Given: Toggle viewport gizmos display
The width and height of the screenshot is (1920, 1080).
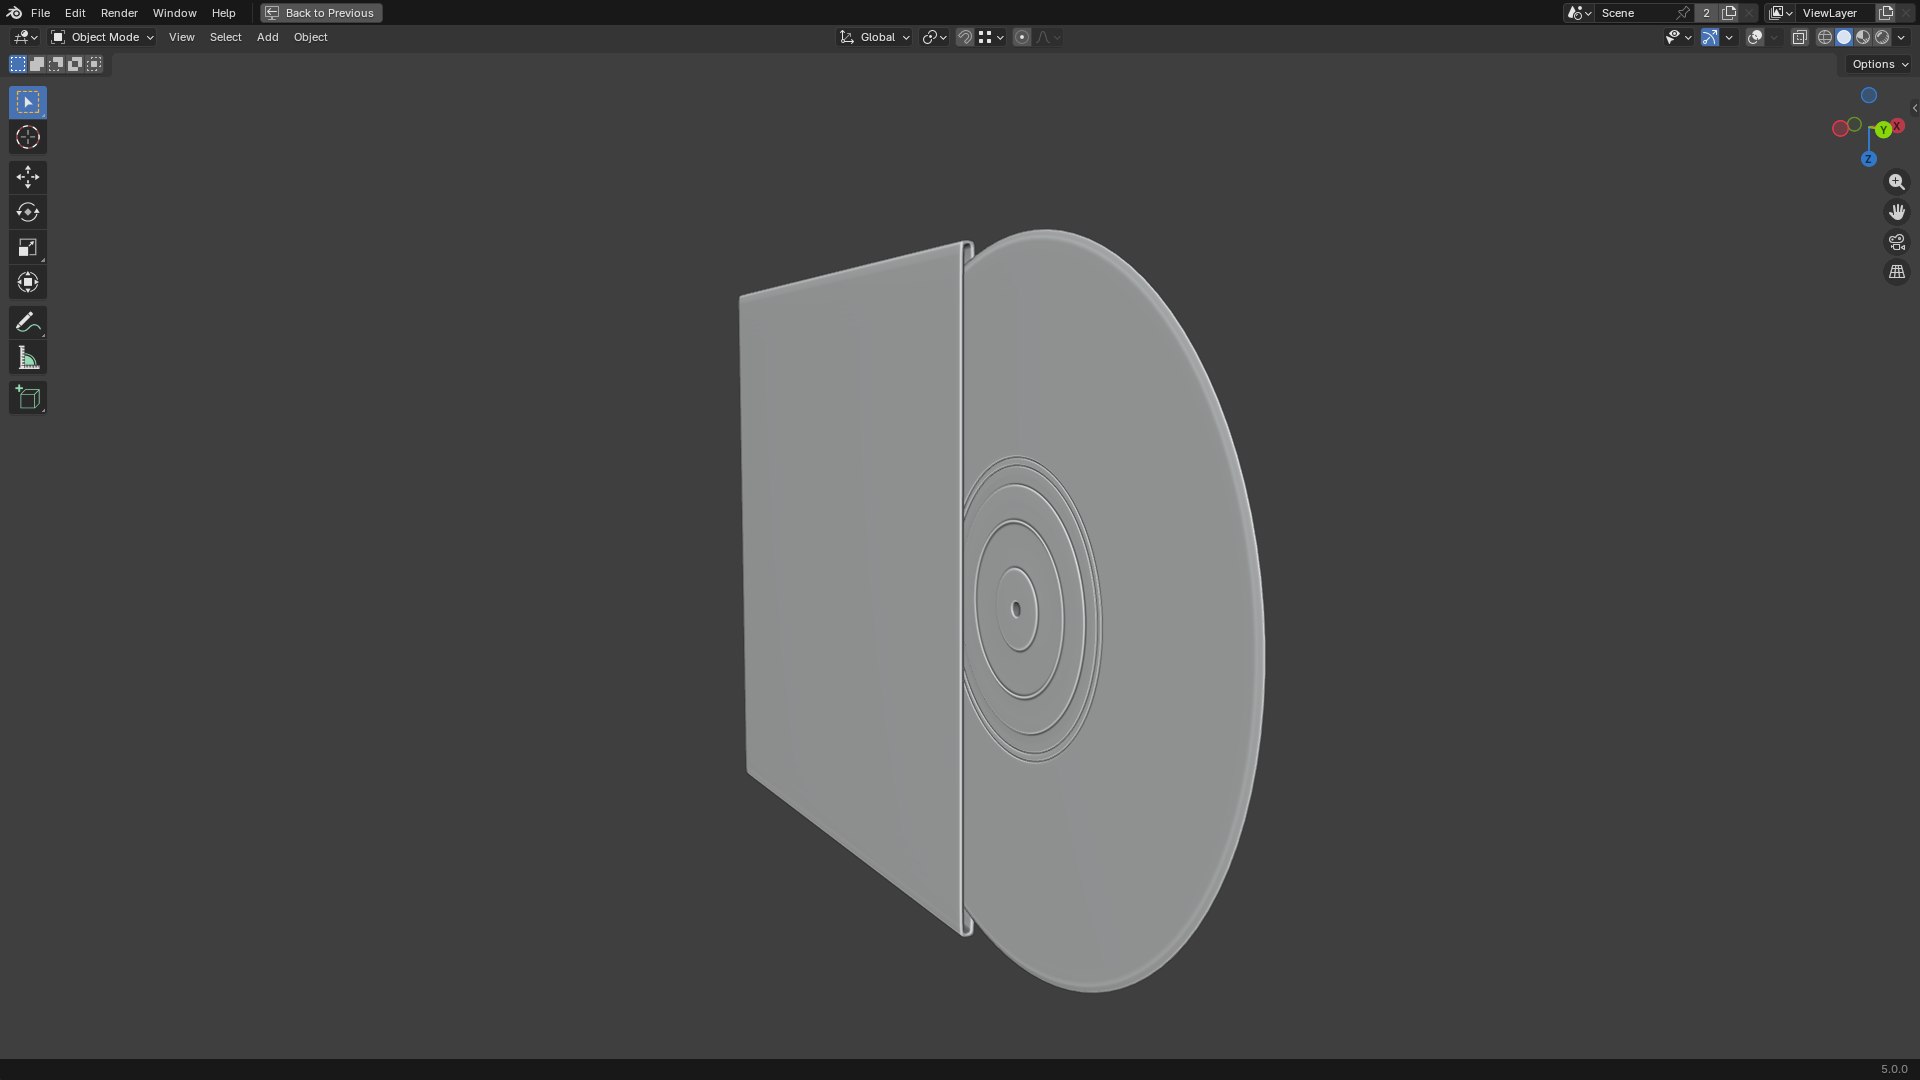Looking at the screenshot, I should [x=1710, y=37].
